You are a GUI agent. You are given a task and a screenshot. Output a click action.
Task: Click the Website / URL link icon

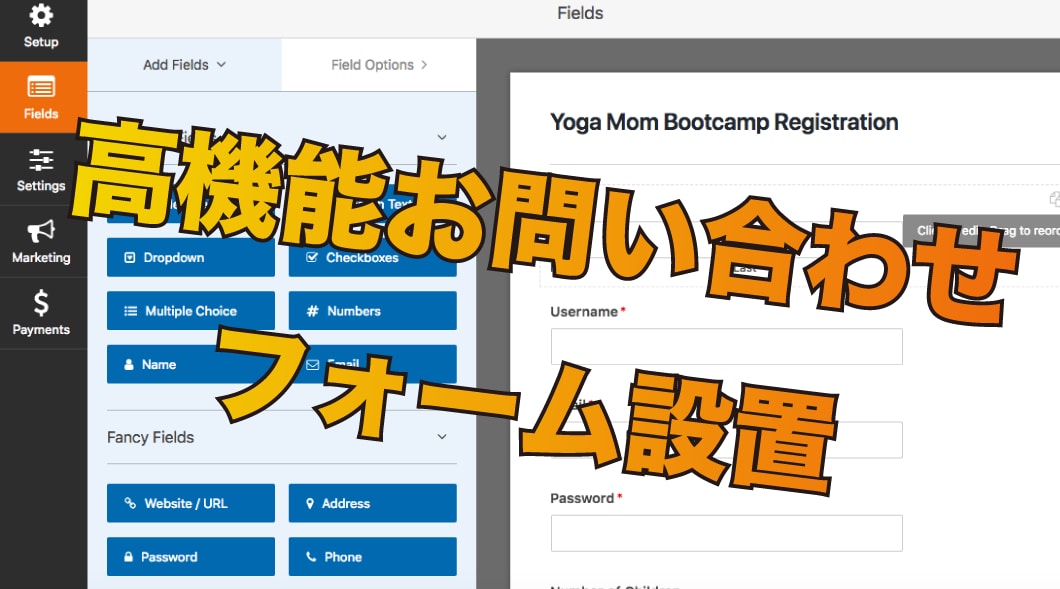pos(130,503)
